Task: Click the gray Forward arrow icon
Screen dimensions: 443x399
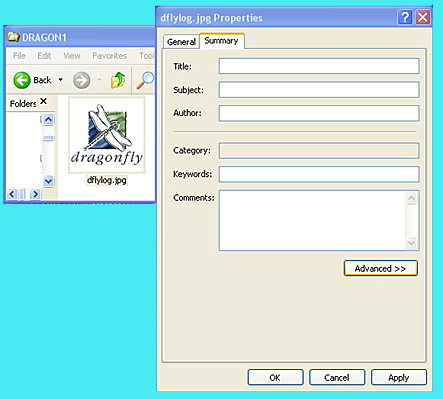Action: pyautogui.click(x=81, y=80)
